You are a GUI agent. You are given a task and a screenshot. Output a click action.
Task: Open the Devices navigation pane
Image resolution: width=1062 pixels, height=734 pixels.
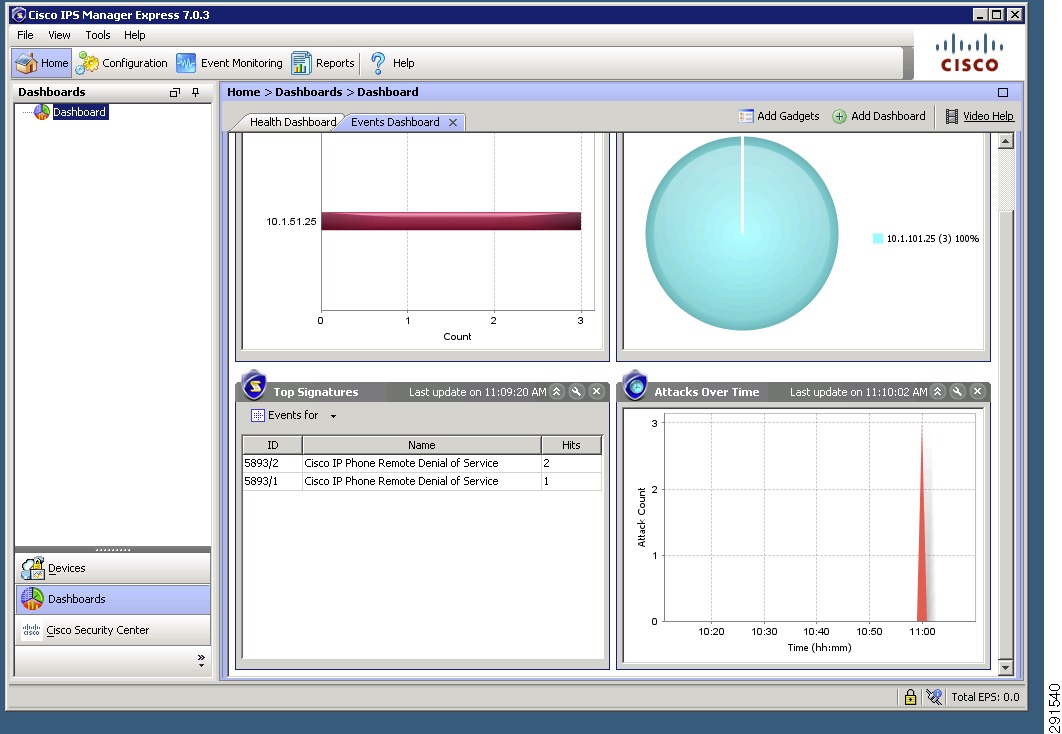coord(112,568)
